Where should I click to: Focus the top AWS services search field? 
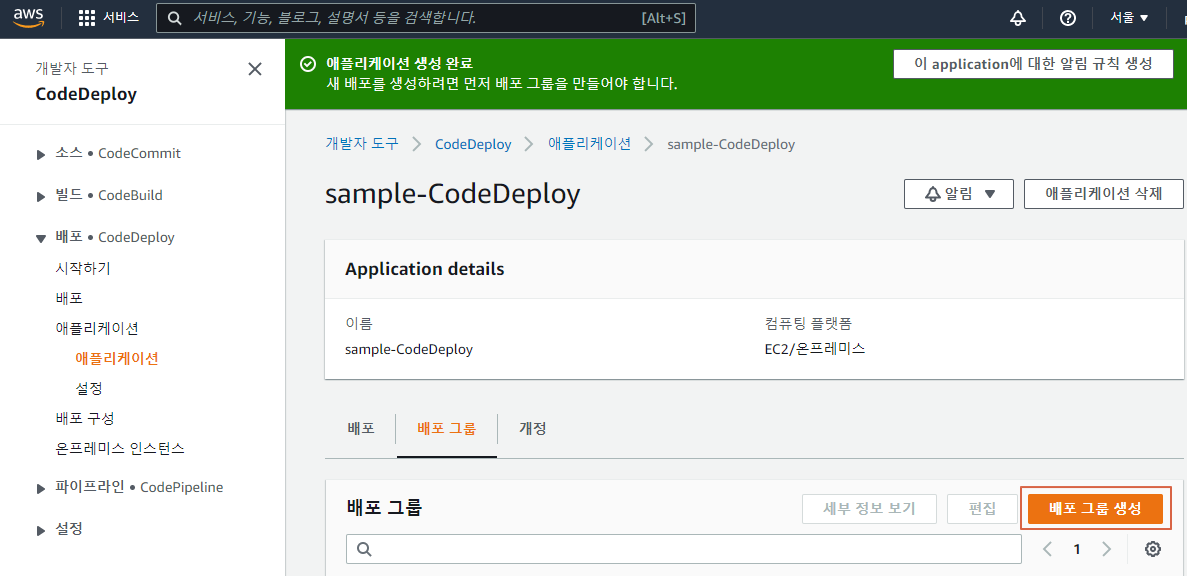(x=425, y=18)
